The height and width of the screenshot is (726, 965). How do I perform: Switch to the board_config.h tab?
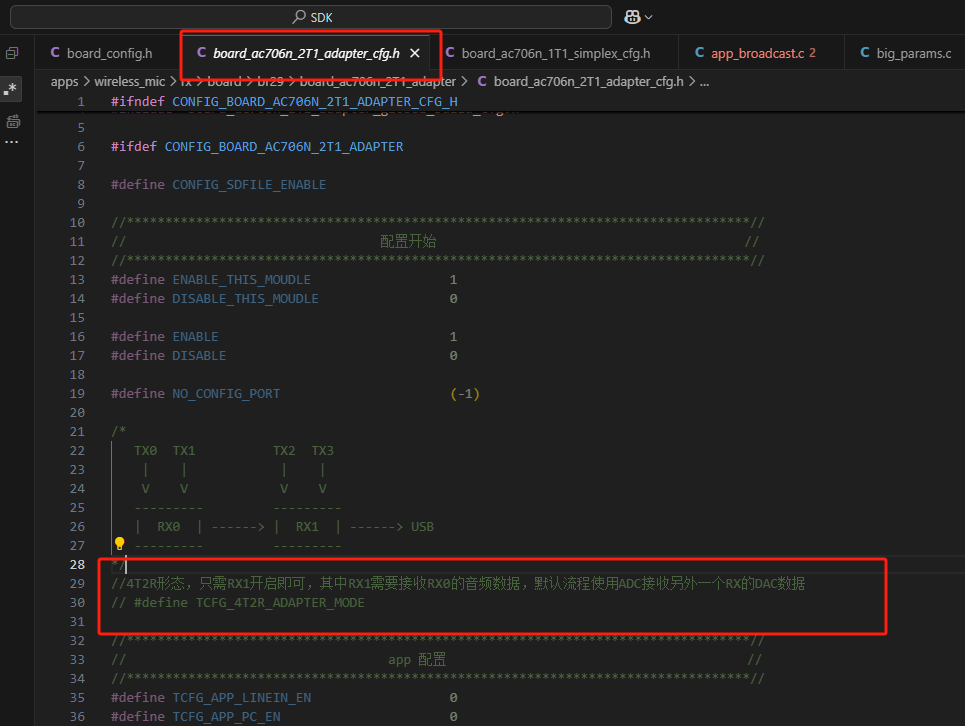pos(102,54)
